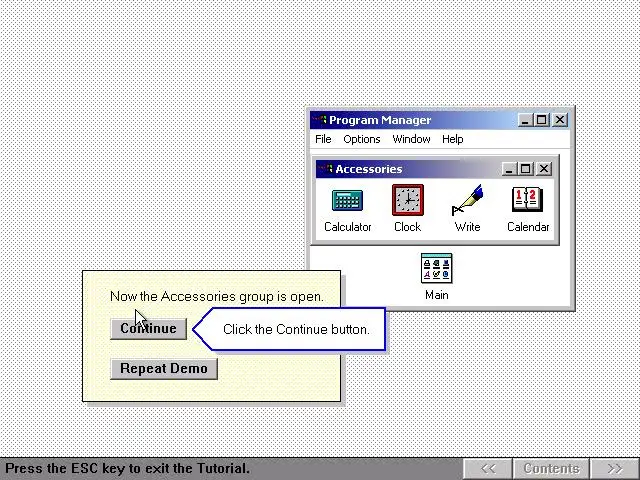
Task: Select the Main group icon
Action: pos(436,268)
